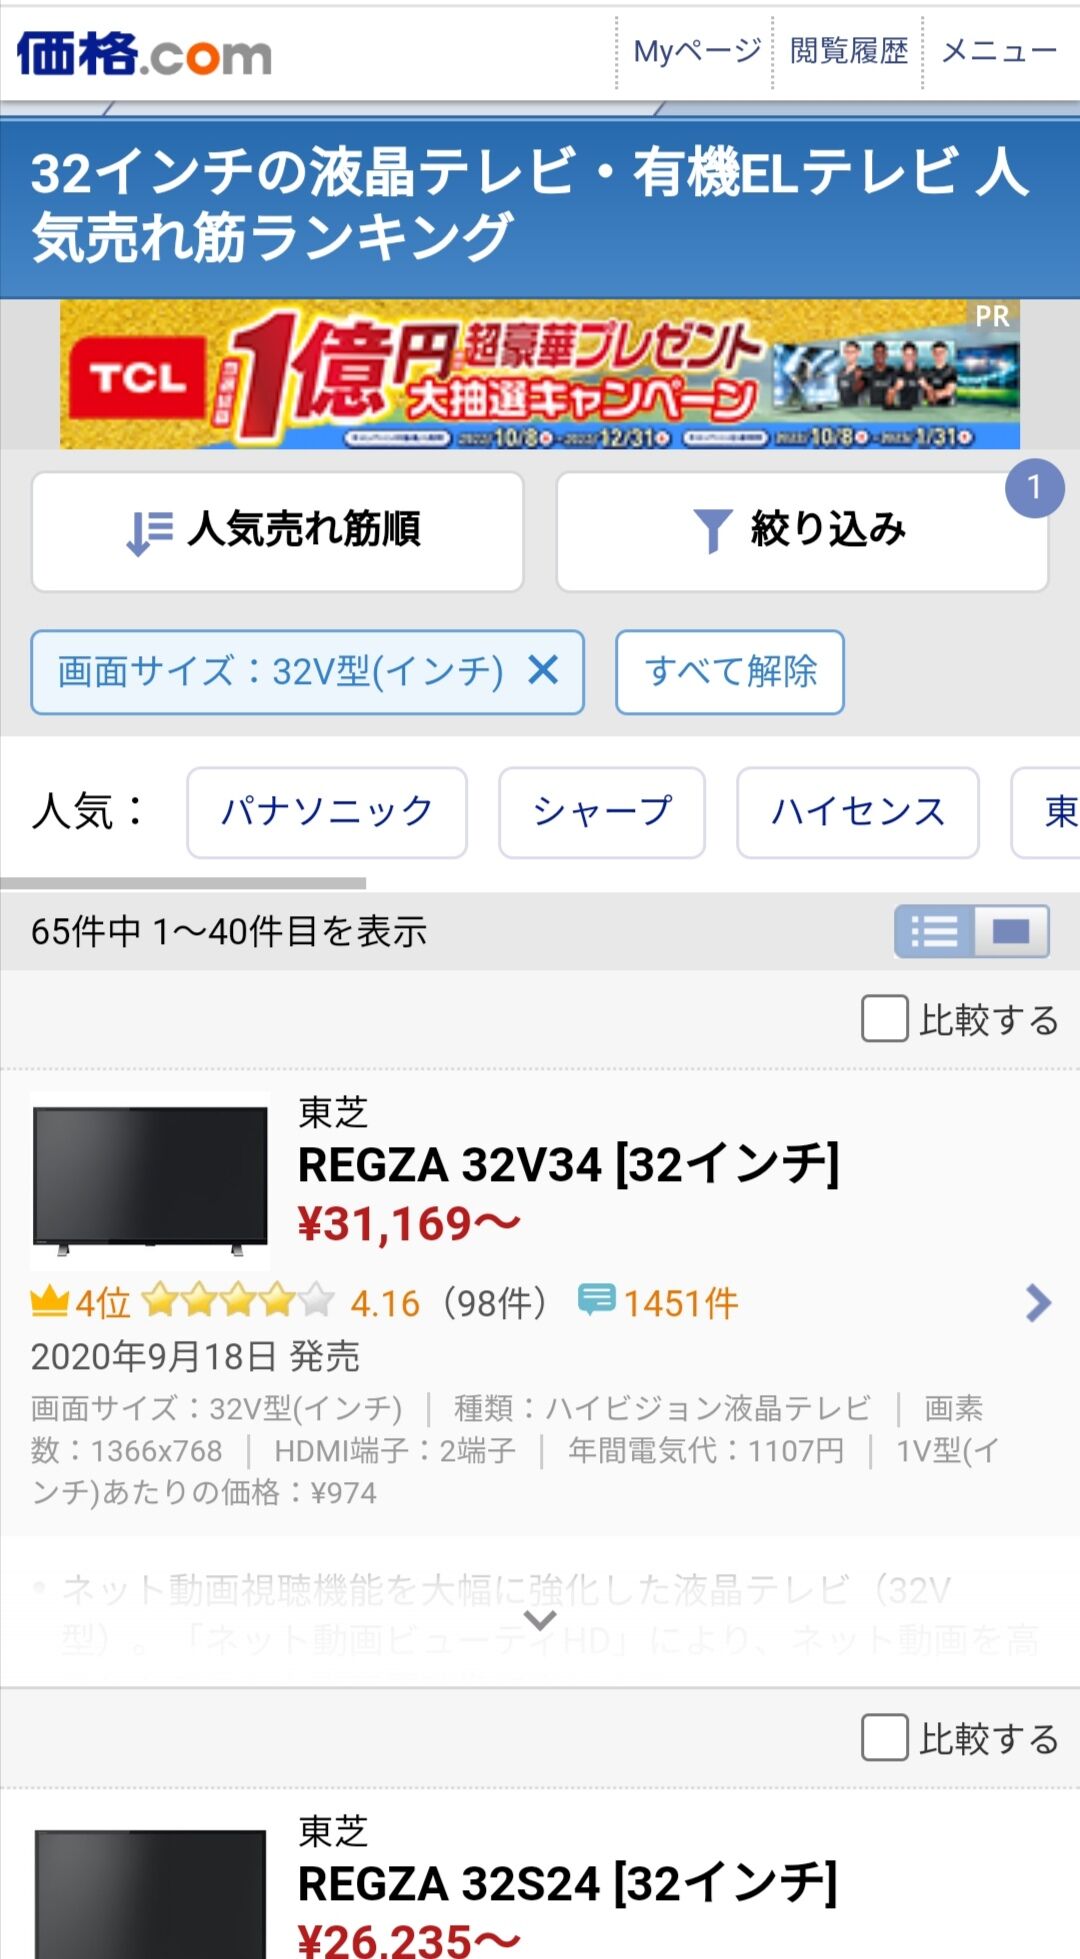Click the すべて解除 button
The width and height of the screenshot is (1080, 1959).
[729, 671]
